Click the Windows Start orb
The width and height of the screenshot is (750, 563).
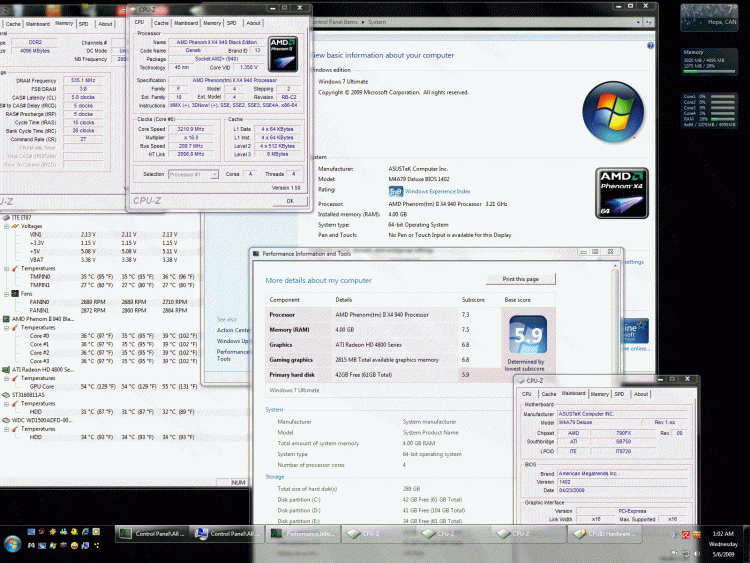click(x=12, y=544)
